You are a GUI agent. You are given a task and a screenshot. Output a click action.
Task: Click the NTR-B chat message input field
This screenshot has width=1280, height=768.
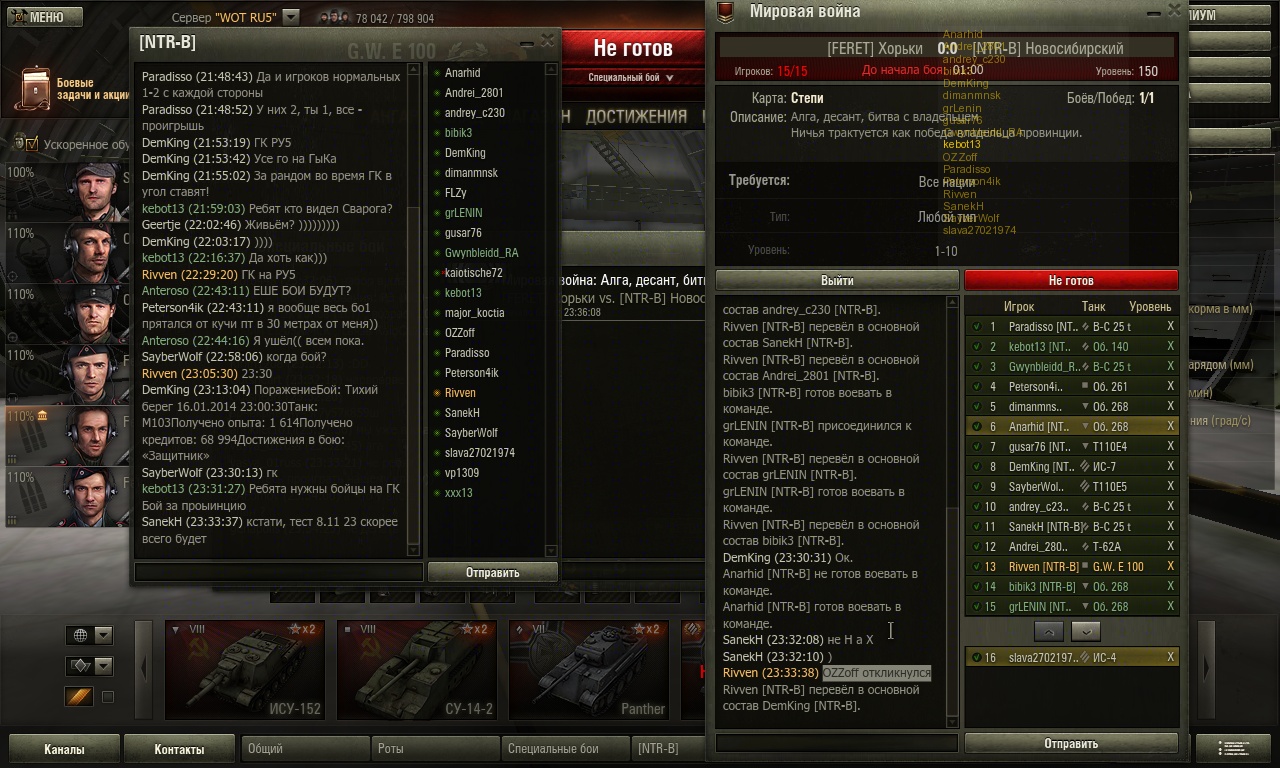279,572
